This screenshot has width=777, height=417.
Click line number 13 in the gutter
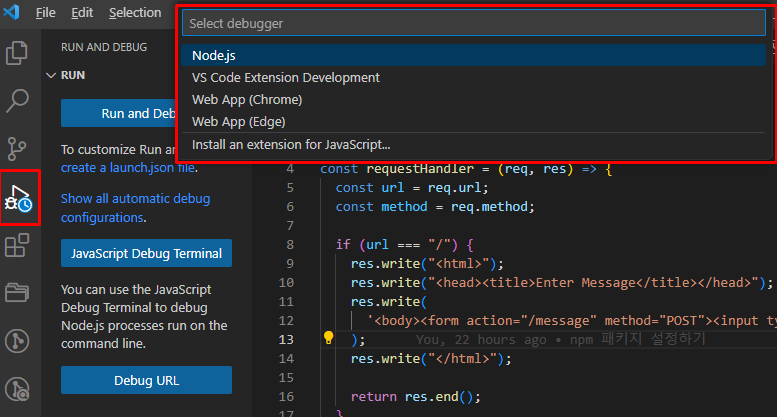(x=286, y=340)
